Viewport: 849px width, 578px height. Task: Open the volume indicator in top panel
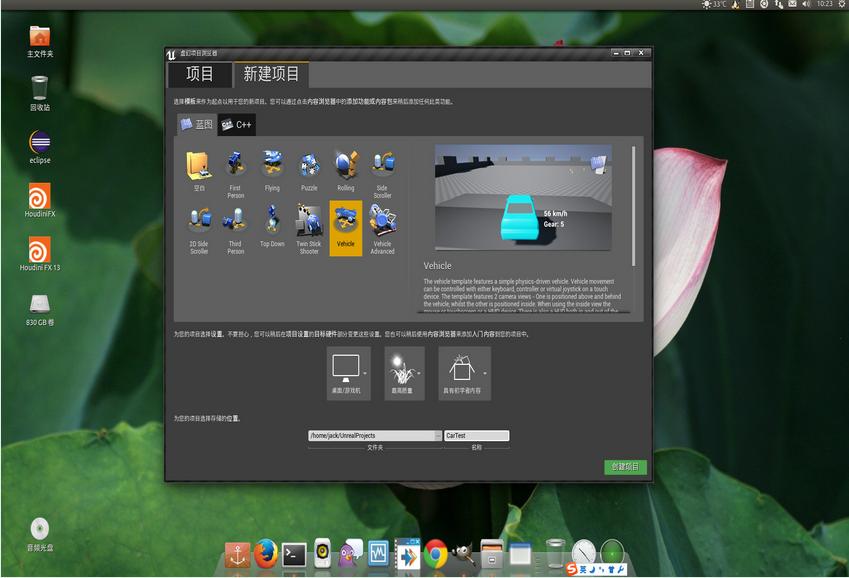tap(806, 4)
